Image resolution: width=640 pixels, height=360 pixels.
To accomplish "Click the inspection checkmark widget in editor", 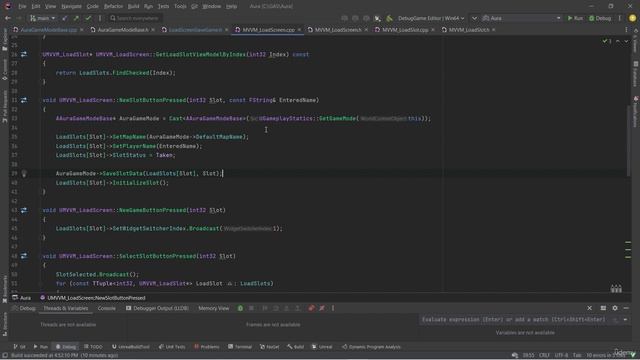I will (x=606, y=41).
